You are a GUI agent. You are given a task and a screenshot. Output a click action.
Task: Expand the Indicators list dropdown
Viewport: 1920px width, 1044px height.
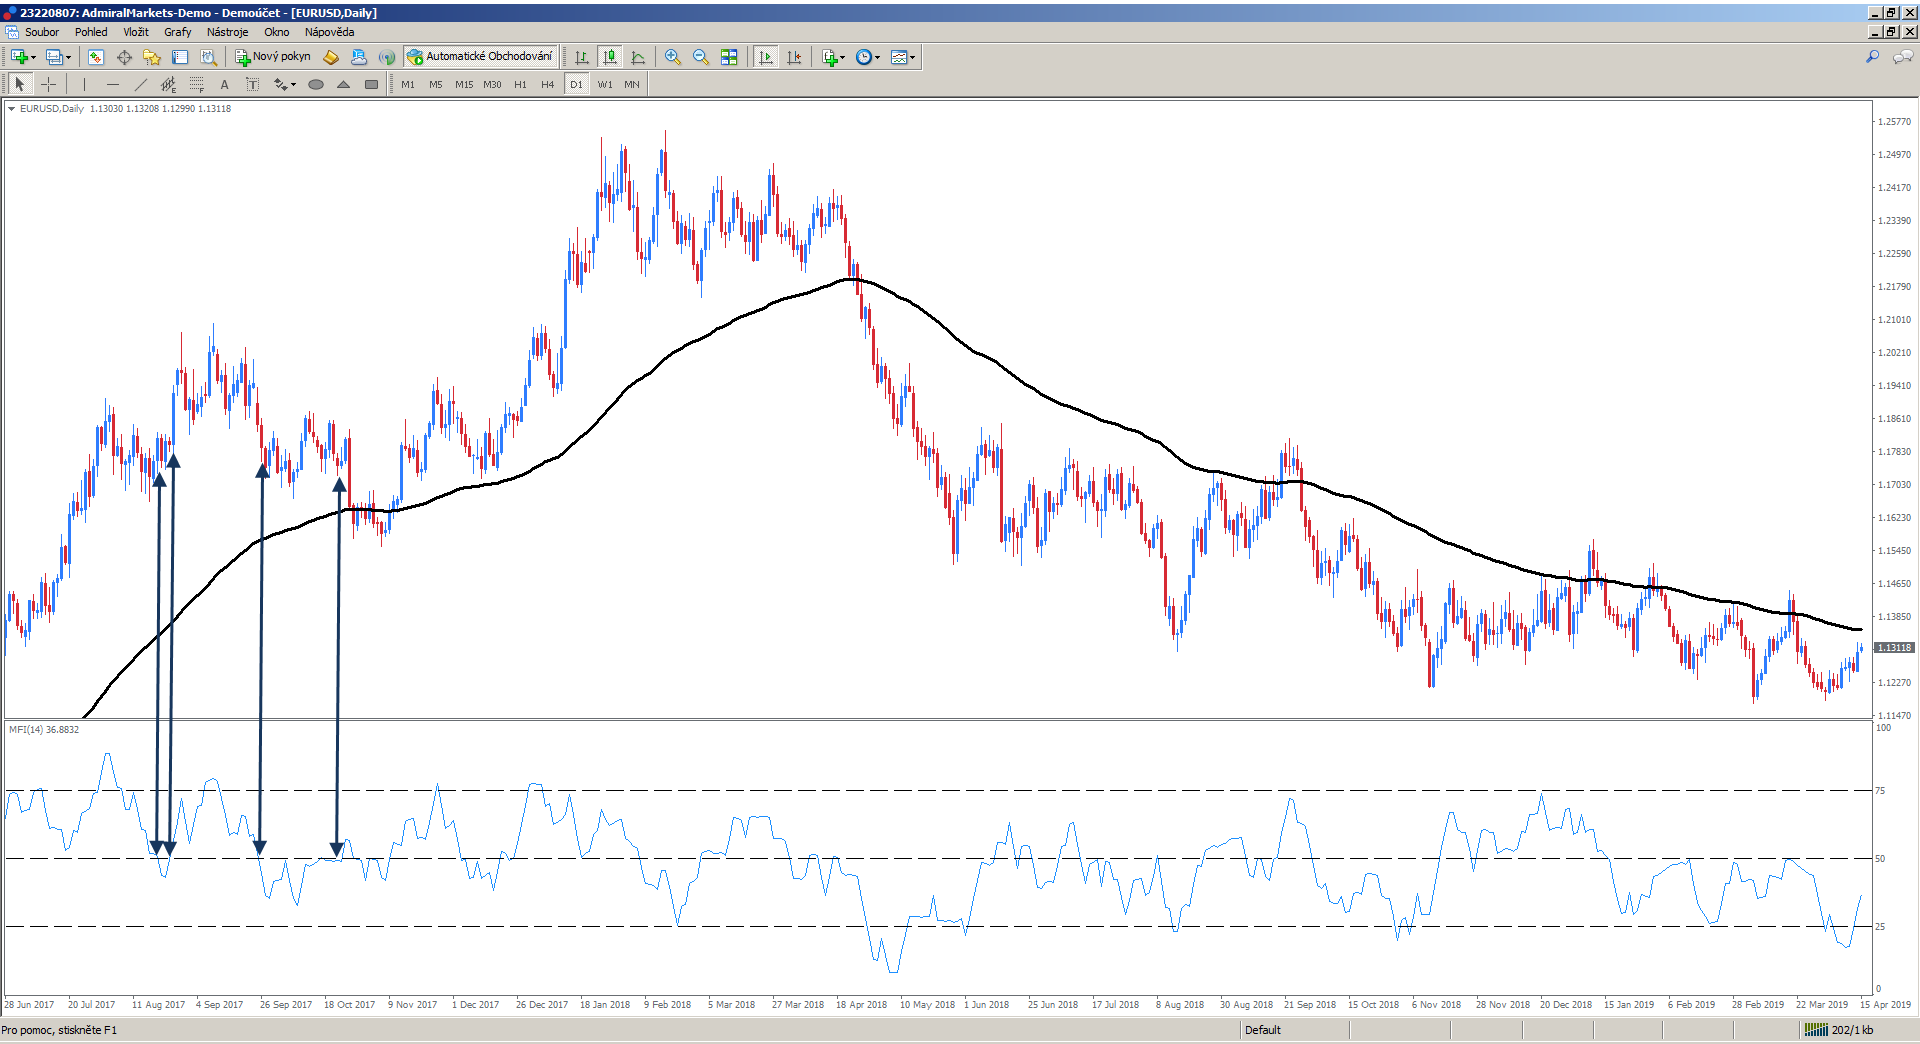[833, 57]
